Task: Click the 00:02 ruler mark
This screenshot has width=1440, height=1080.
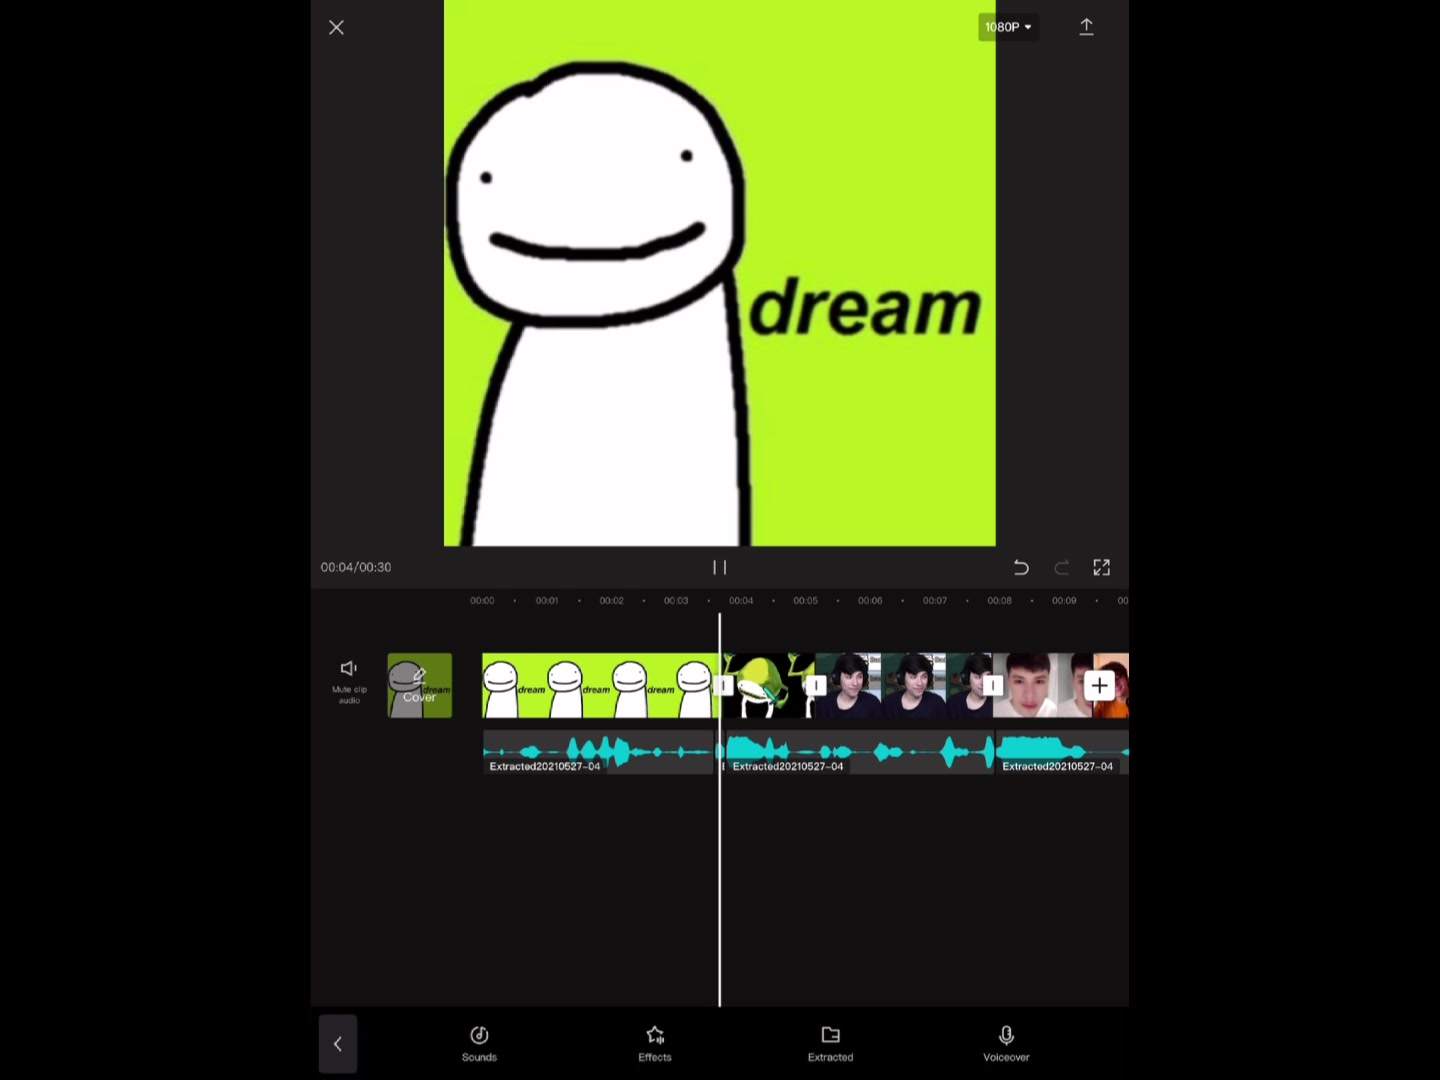Action: click(x=611, y=600)
